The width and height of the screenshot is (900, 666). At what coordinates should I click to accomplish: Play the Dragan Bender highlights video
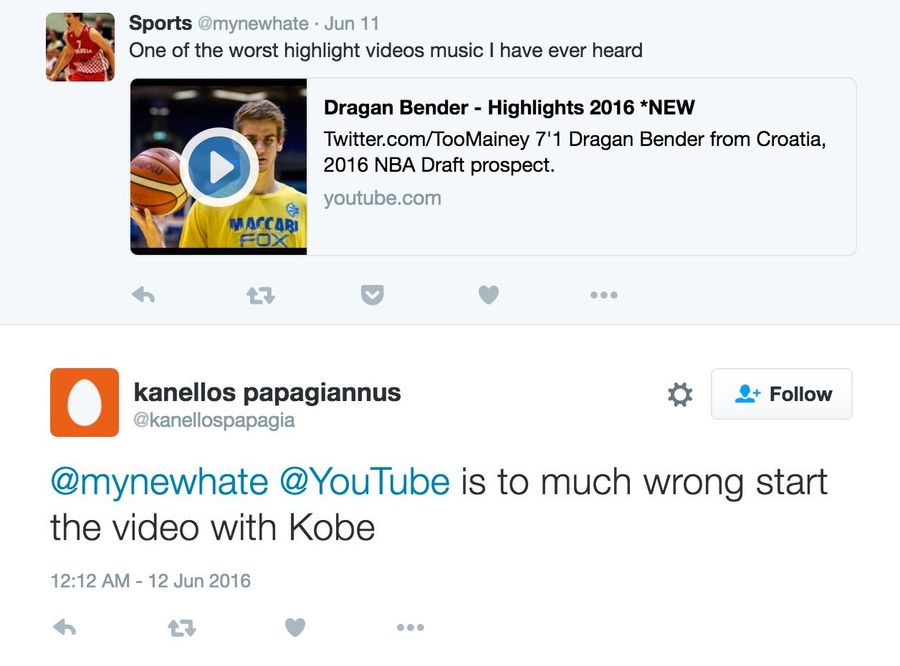(x=219, y=167)
